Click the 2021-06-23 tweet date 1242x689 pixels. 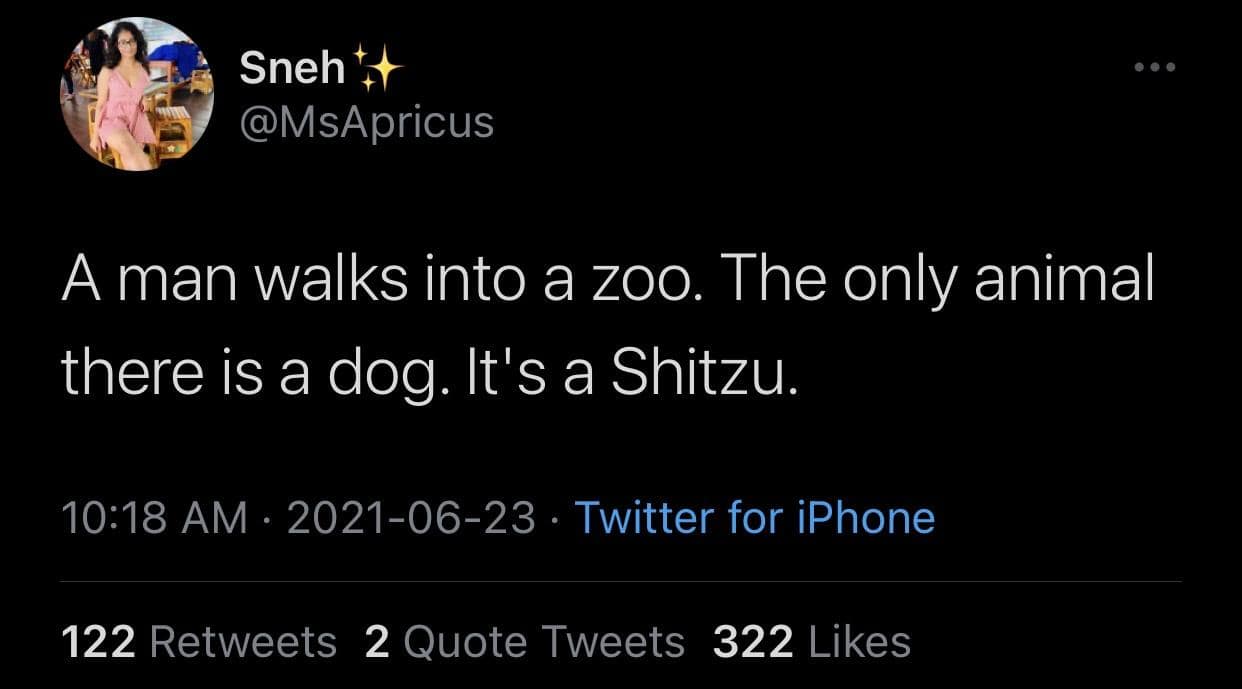click(411, 518)
